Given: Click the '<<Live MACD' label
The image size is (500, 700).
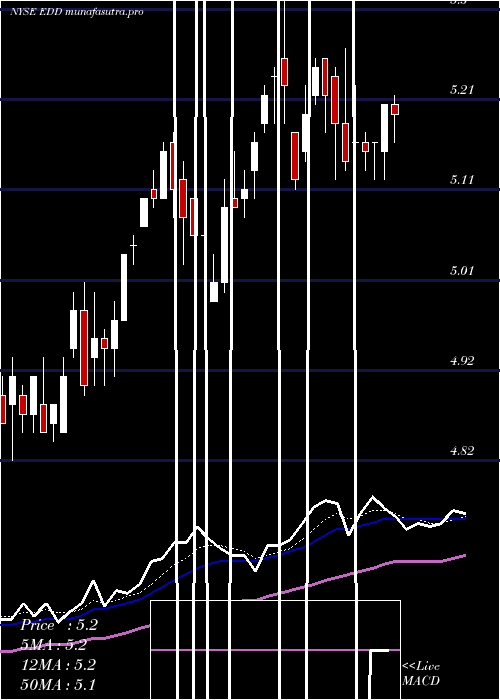Looking at the screenshot, I should (421, 674).
